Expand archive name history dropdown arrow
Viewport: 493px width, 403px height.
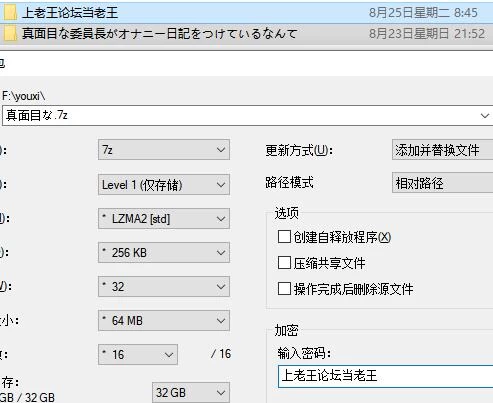pyautogui.click(x=485, y=116)
